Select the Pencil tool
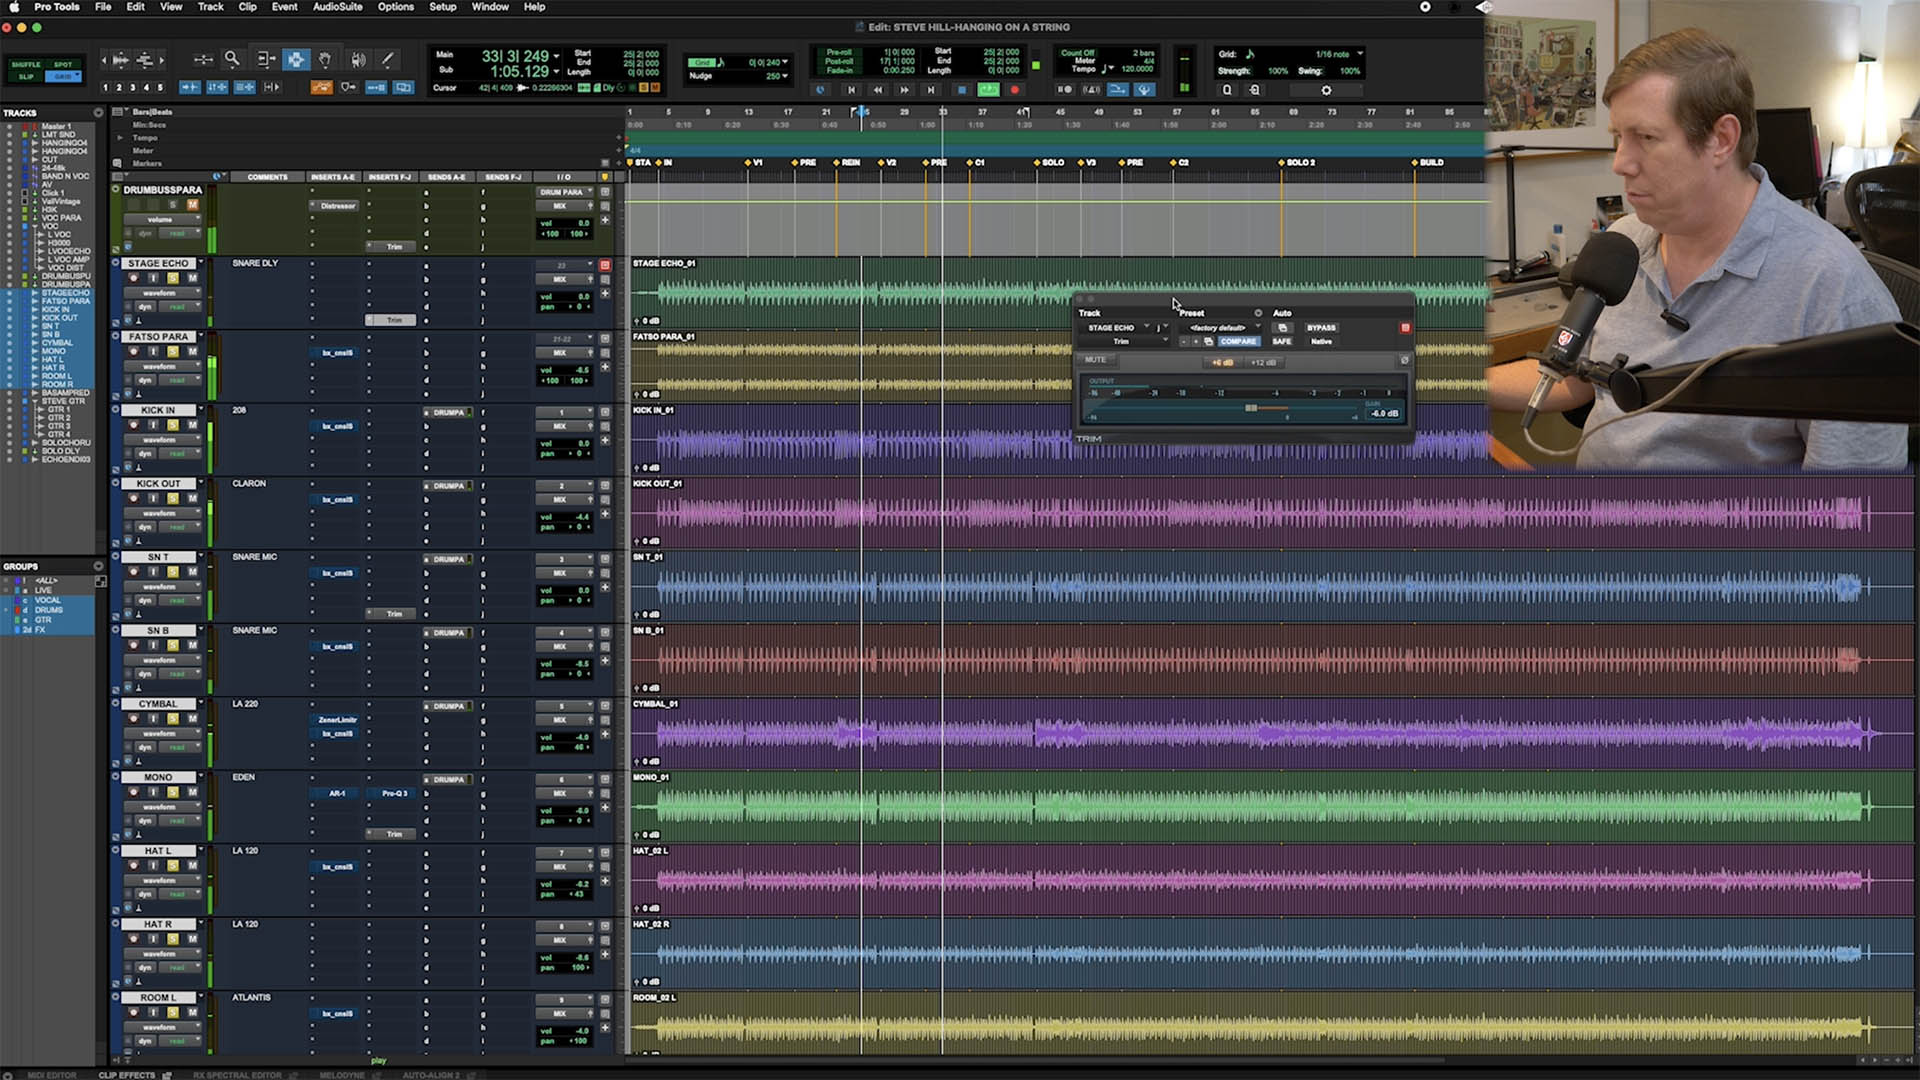The width and height of the screenshot is (1920, 1080). point(388,60)
